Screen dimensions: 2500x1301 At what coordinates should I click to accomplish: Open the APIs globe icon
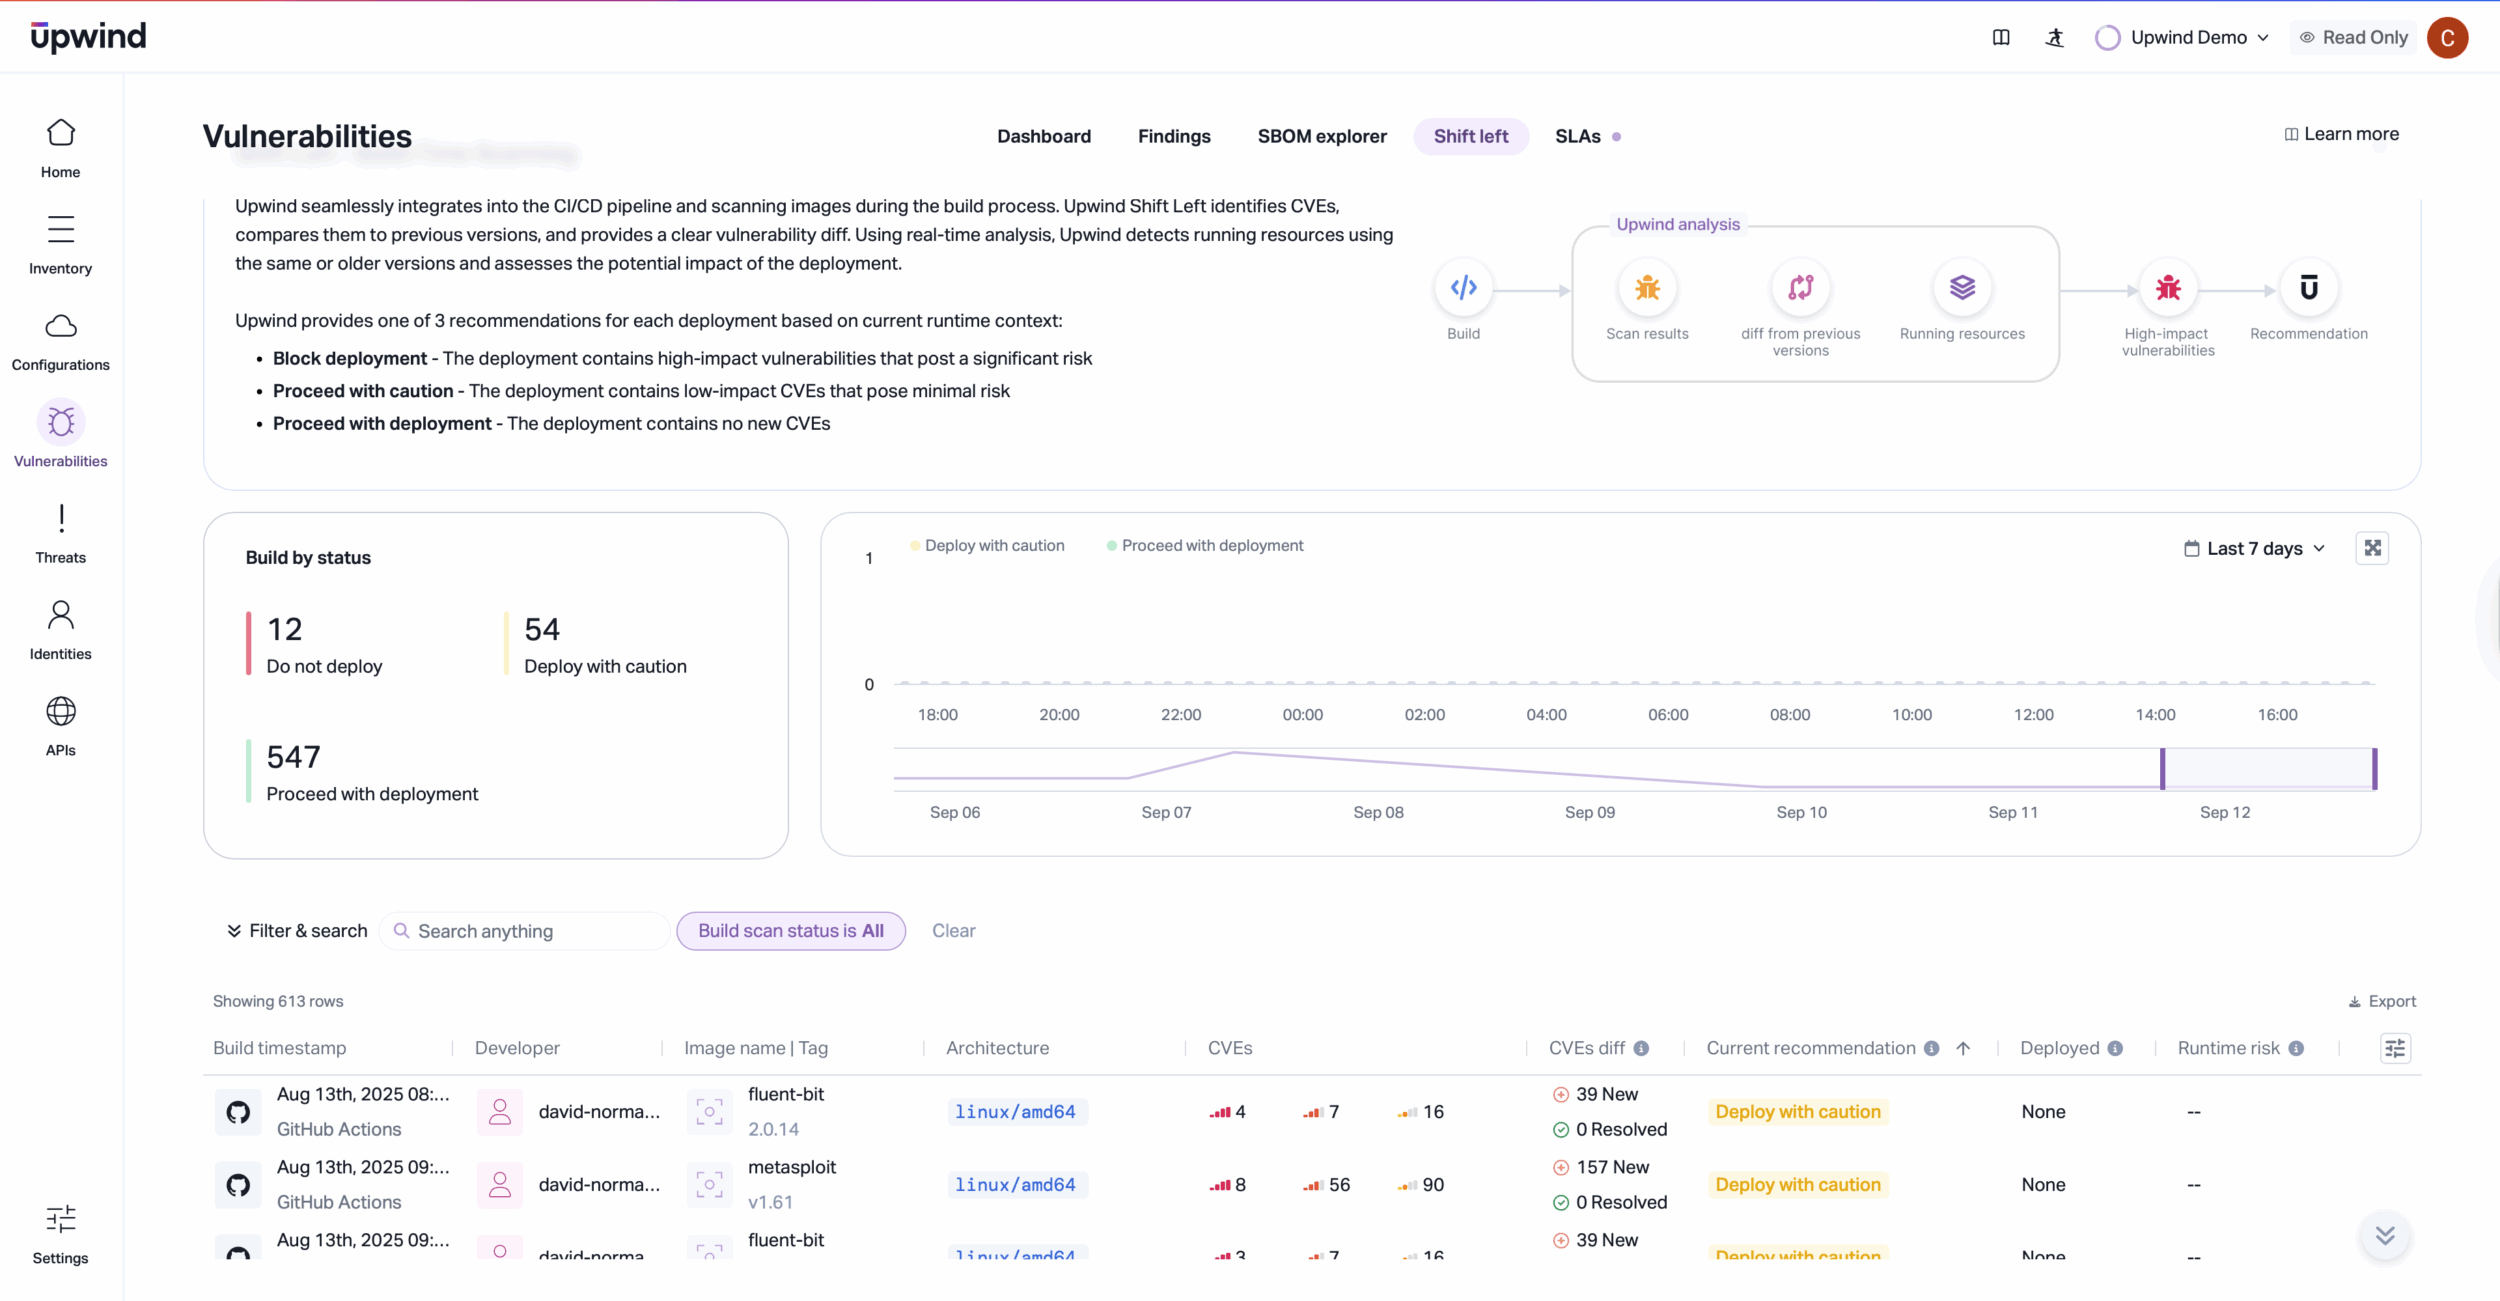pyautogui.click(x=61, y=711)
